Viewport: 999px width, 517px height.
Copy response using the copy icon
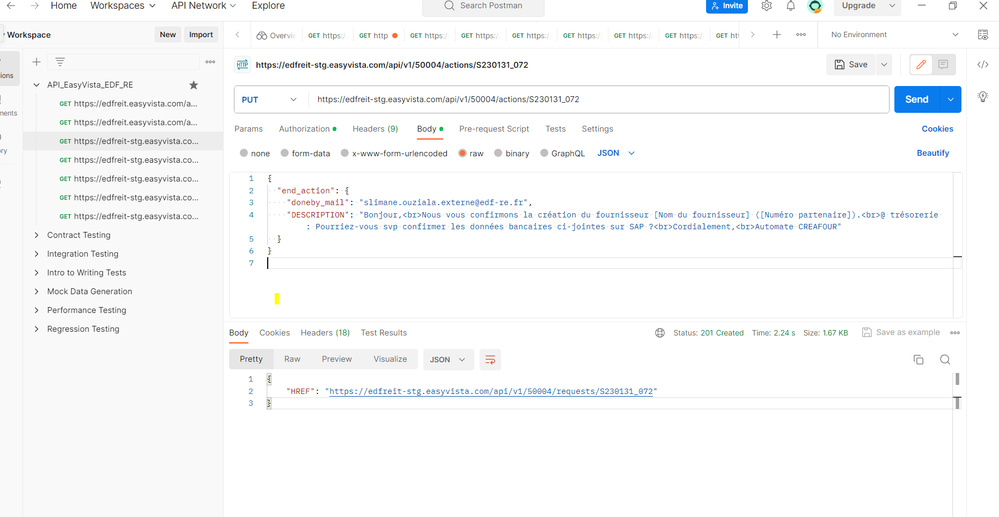918,359
